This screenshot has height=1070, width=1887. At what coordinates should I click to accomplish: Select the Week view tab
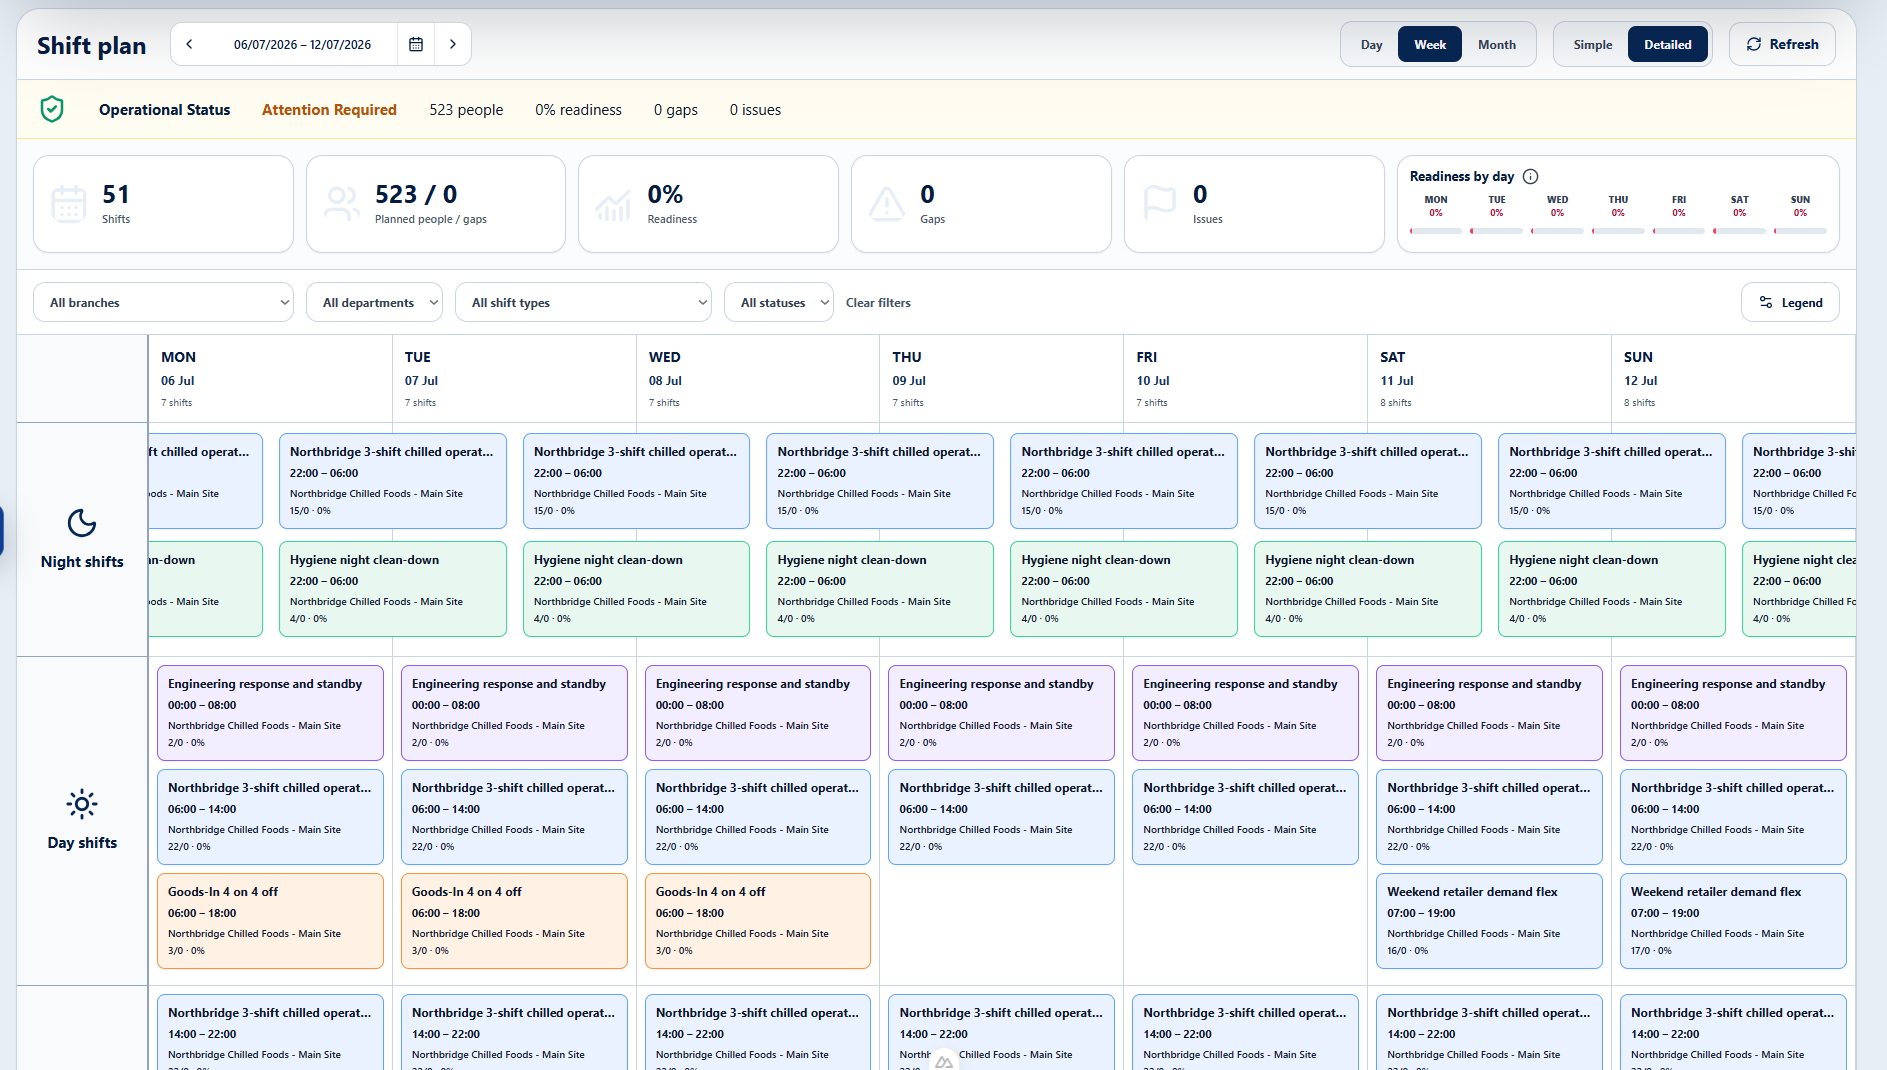1429,44
